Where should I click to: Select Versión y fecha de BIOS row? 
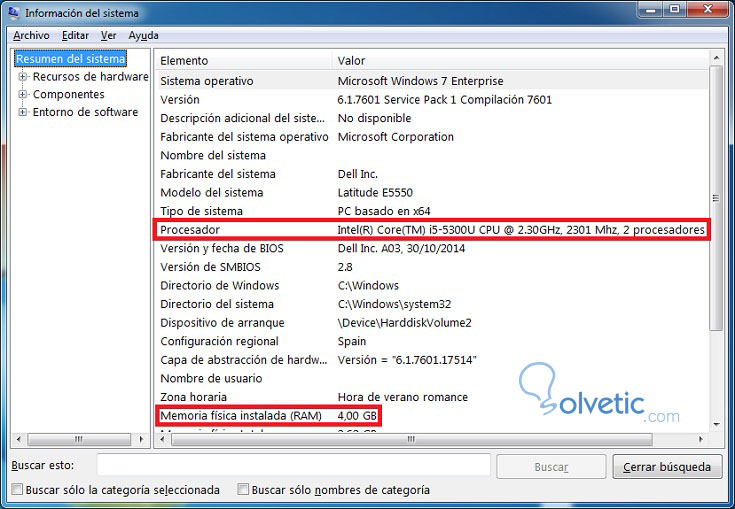[x=432, y=248]
